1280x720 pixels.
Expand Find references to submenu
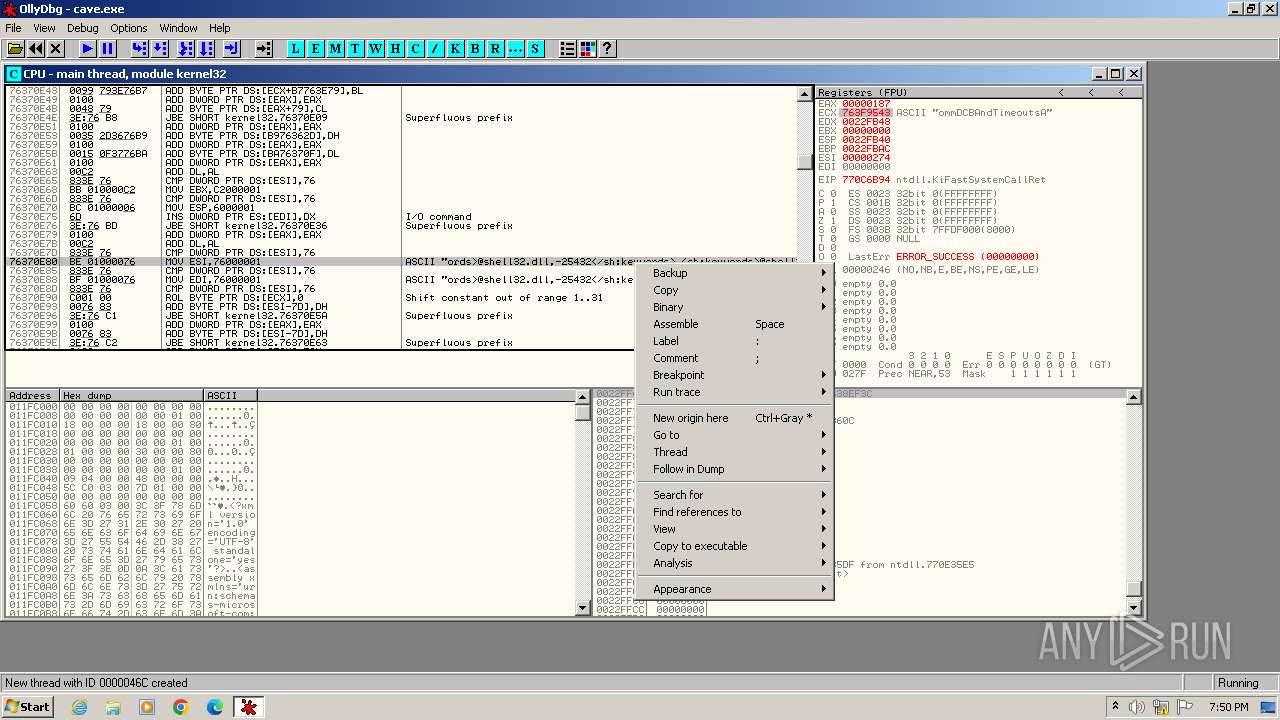pyautogui.click(x=735, y=512)
